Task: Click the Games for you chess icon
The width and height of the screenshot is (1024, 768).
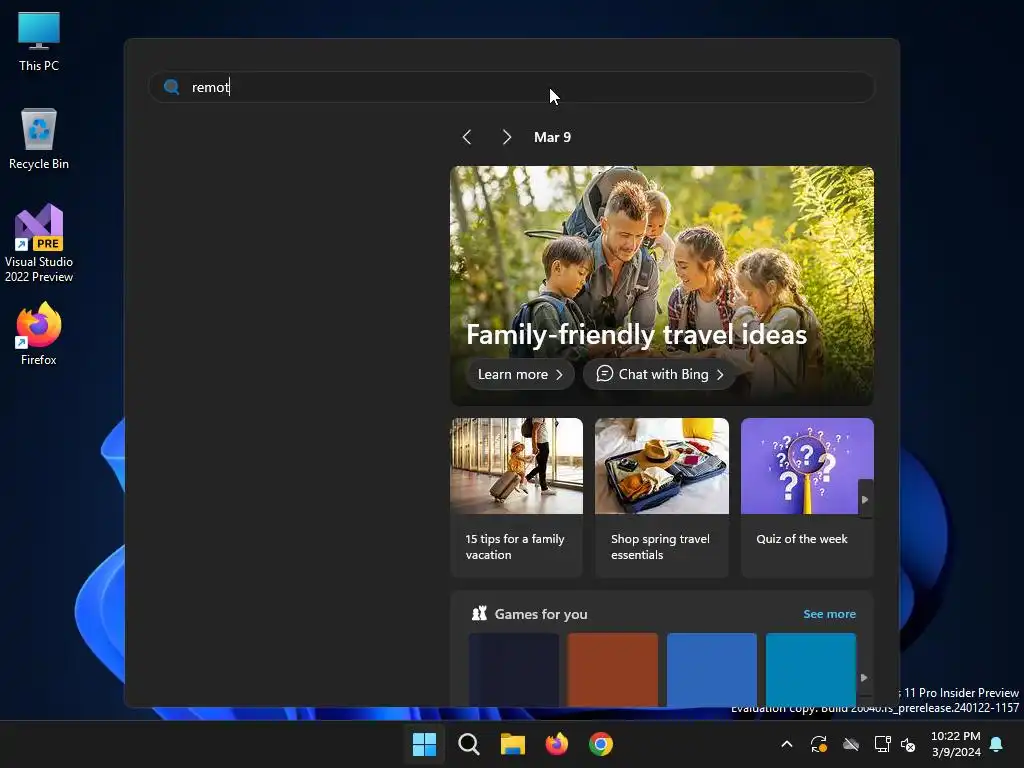Action: [479, 613]
